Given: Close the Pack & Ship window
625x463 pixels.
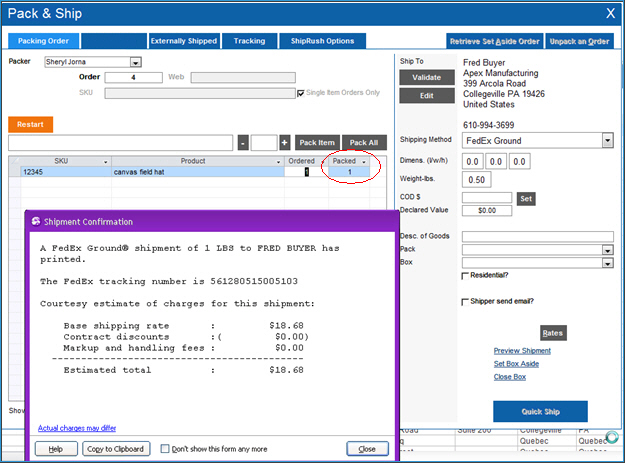Looking at the screenshot, I should click(611, 14).
